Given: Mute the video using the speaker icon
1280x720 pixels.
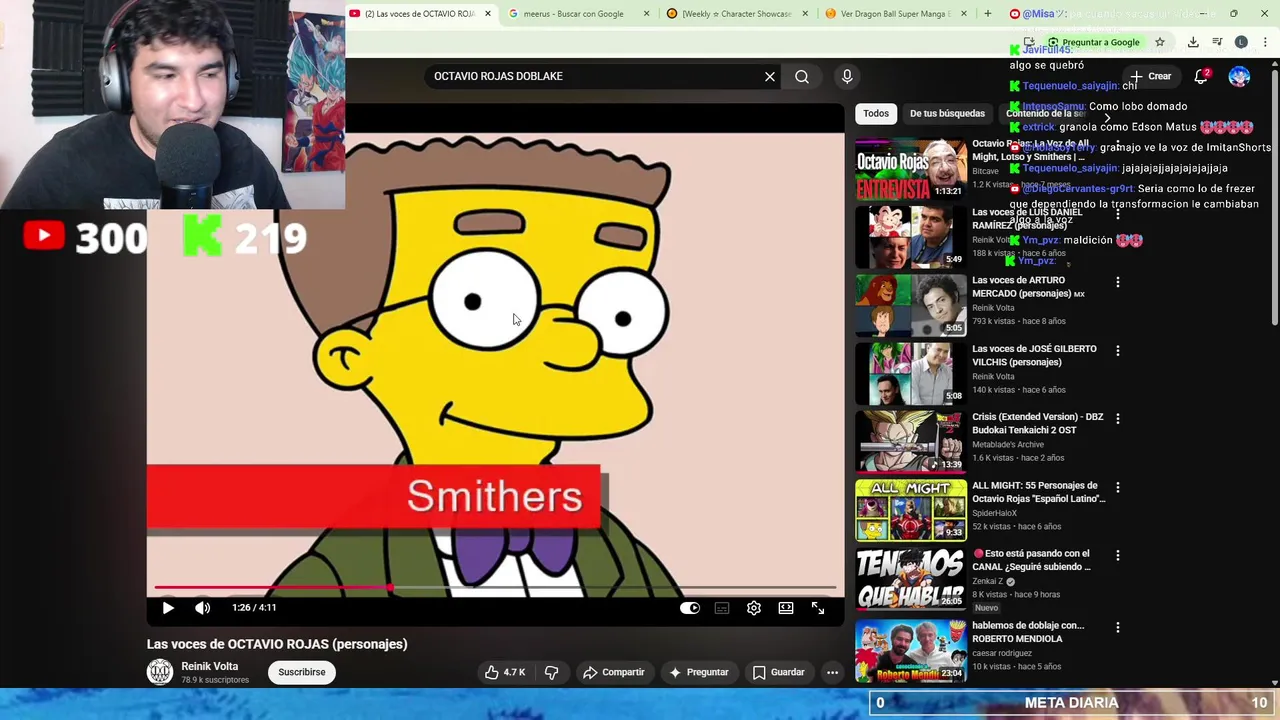Looking at the screenshot, I should (203, 608).
